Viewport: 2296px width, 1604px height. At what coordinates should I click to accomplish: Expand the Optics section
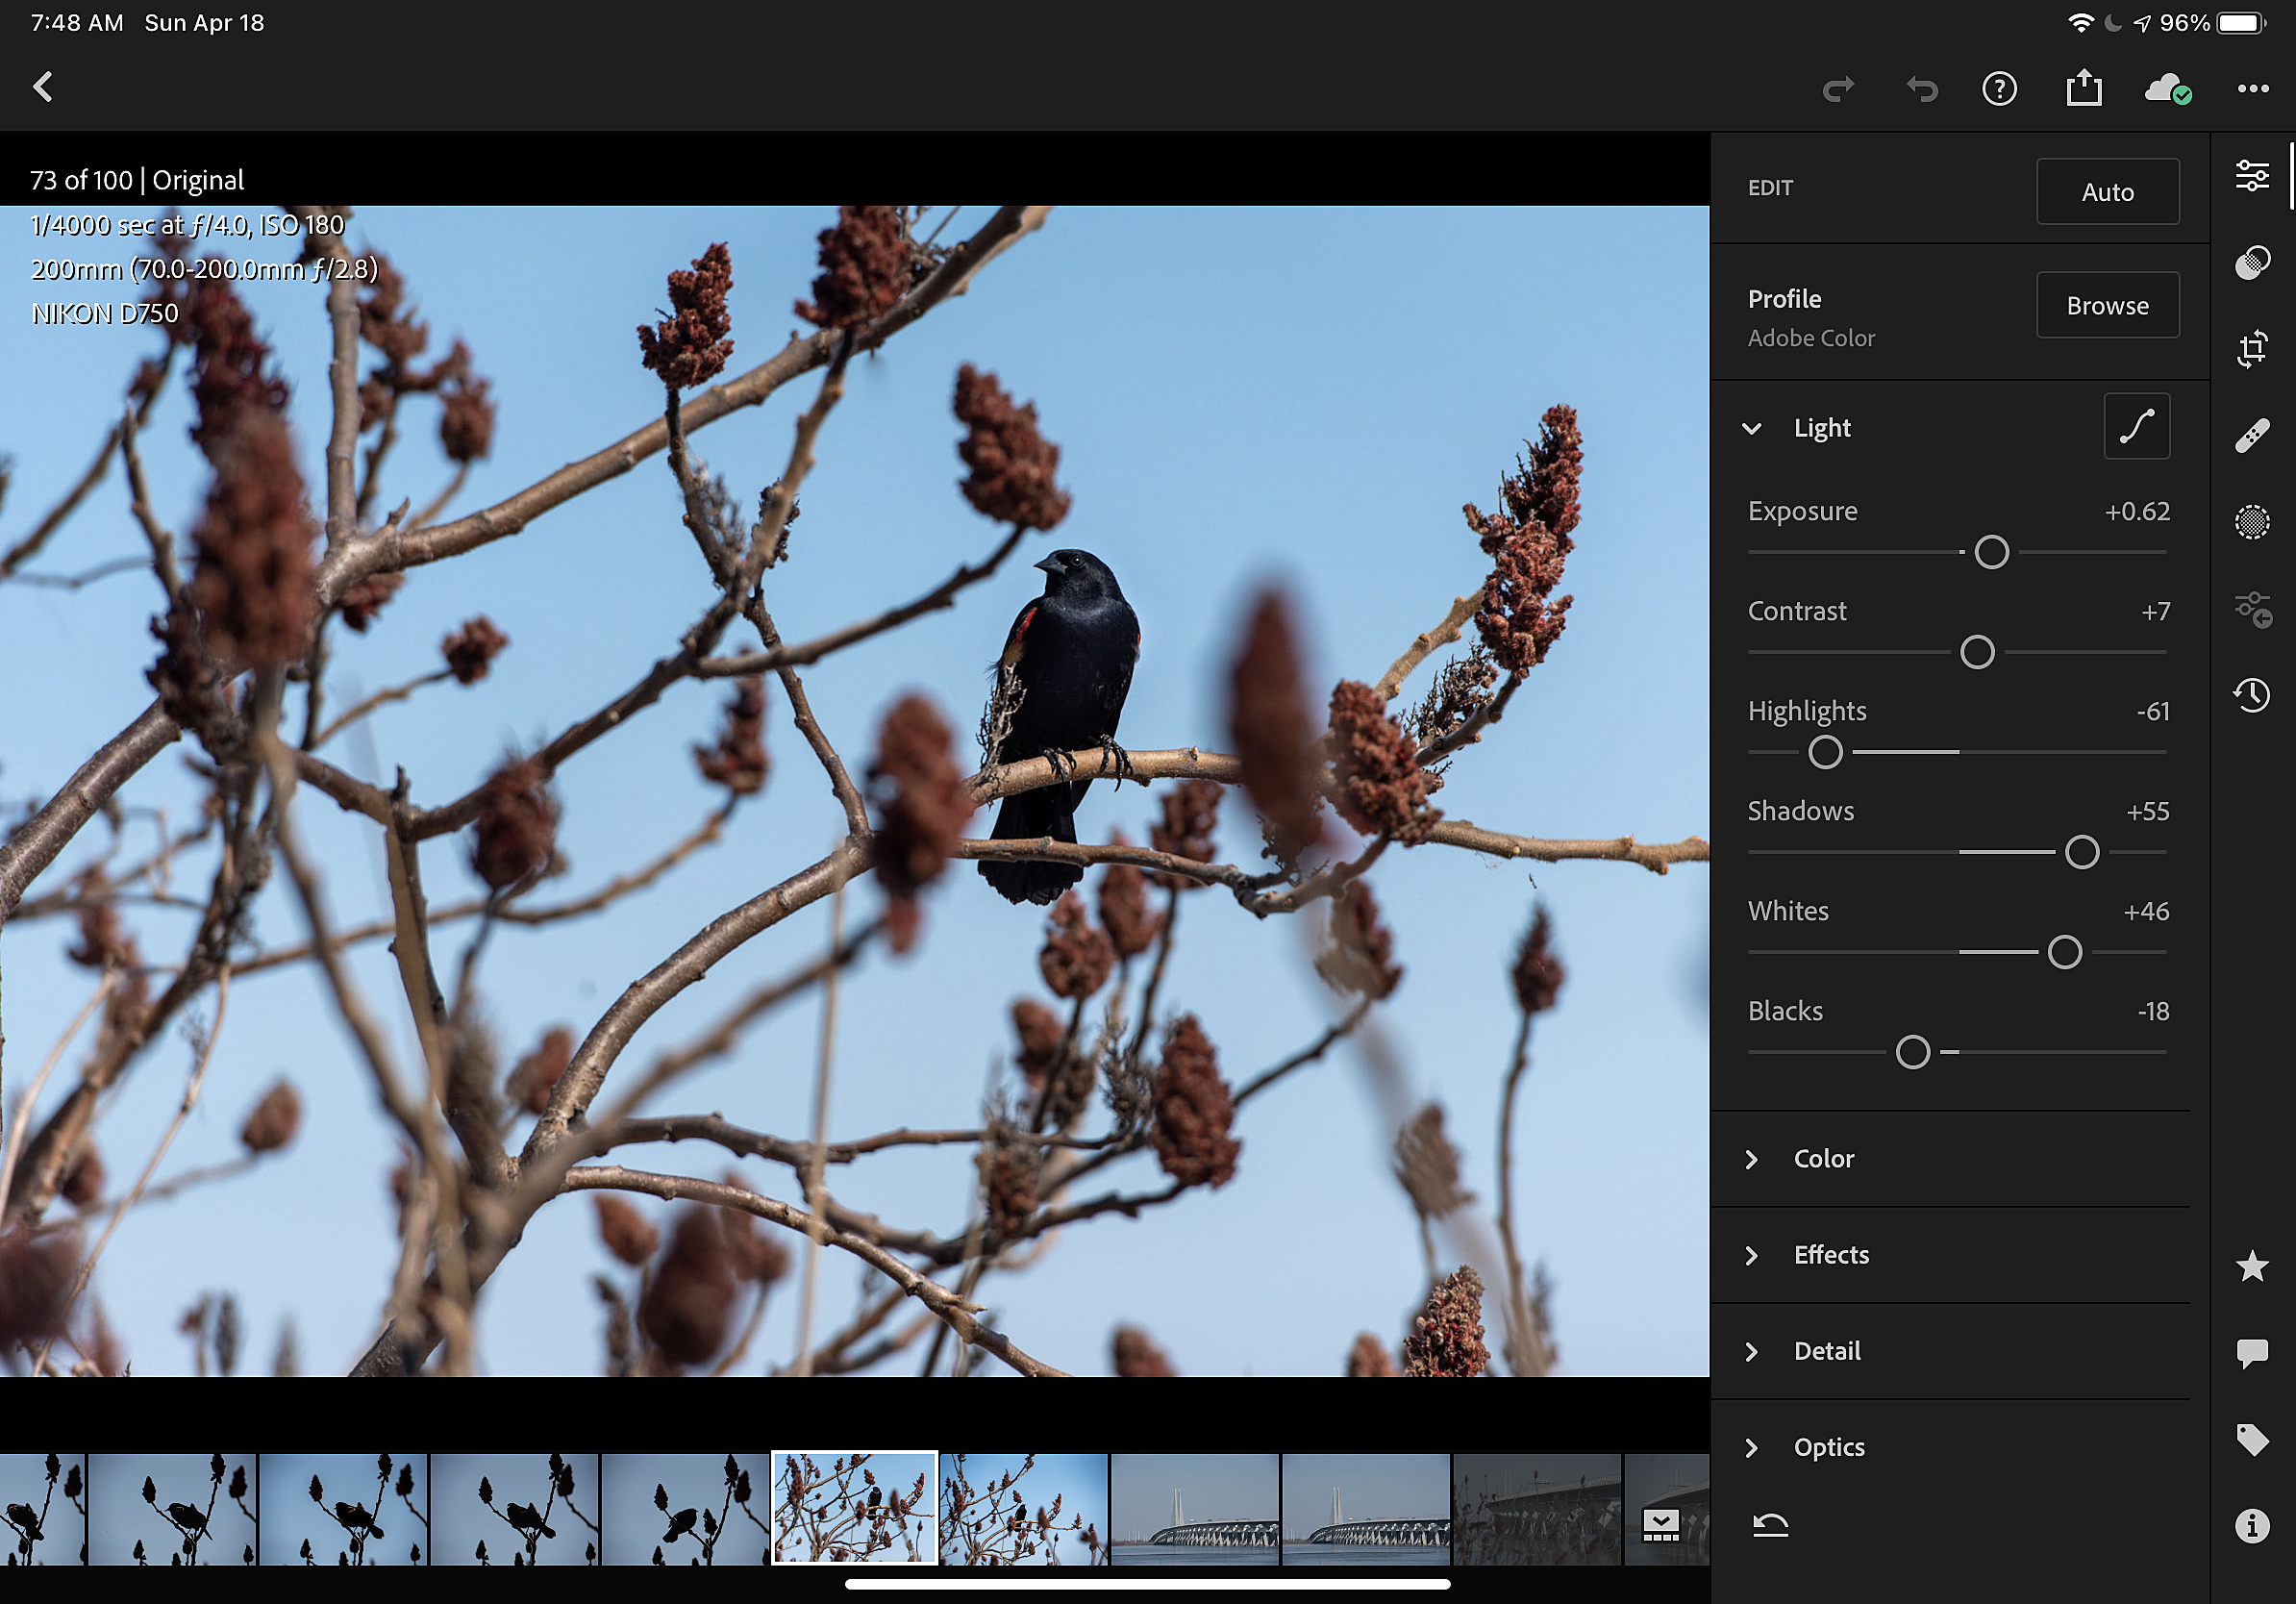[x=1751, y=1447]
